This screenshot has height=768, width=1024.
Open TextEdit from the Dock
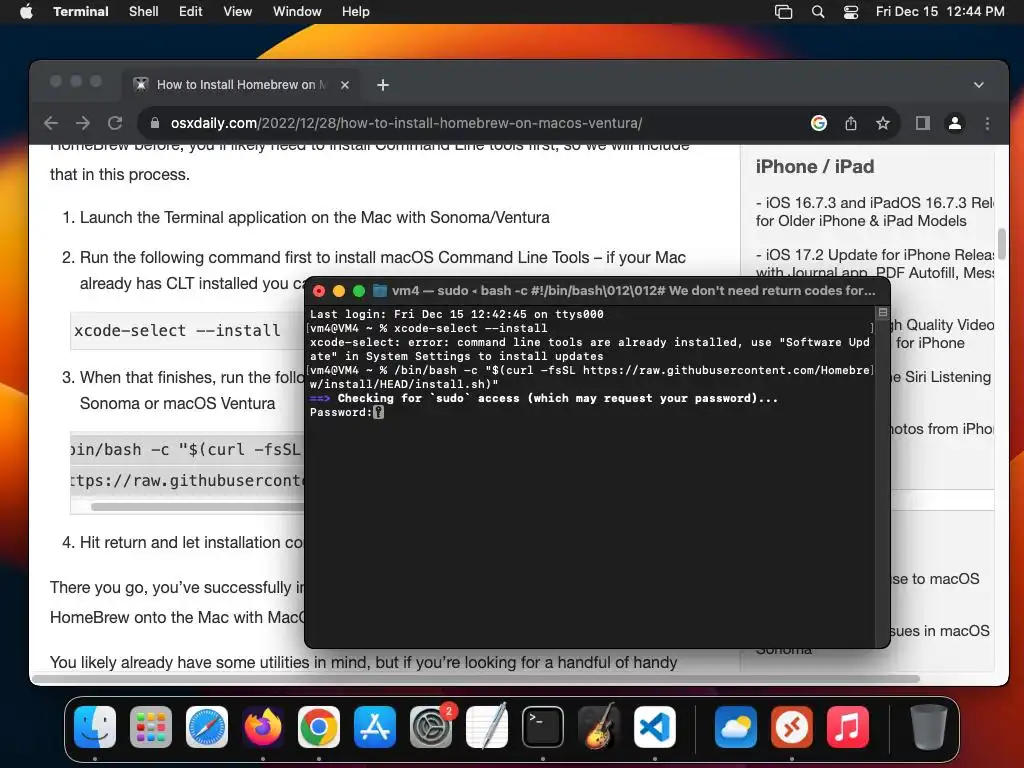click(487, 727)
